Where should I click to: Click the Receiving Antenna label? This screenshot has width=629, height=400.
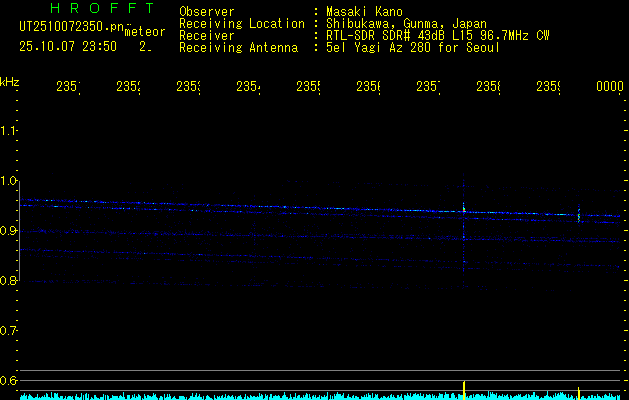pos(237,47)
